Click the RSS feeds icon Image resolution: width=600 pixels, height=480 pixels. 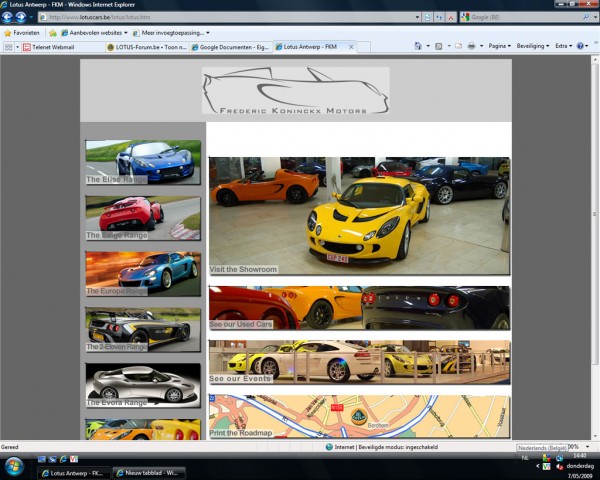click(x=439, y=46)
